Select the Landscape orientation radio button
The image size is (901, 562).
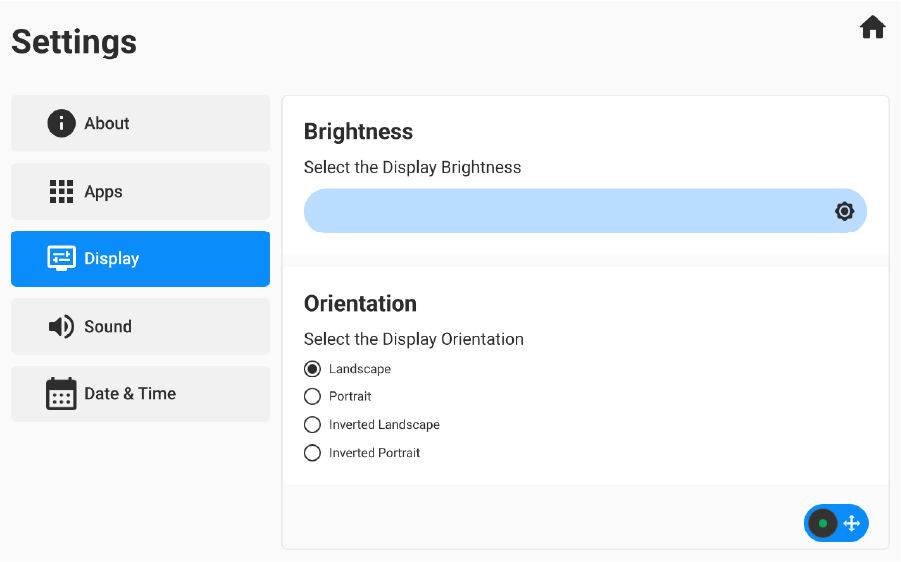point(312,369)
